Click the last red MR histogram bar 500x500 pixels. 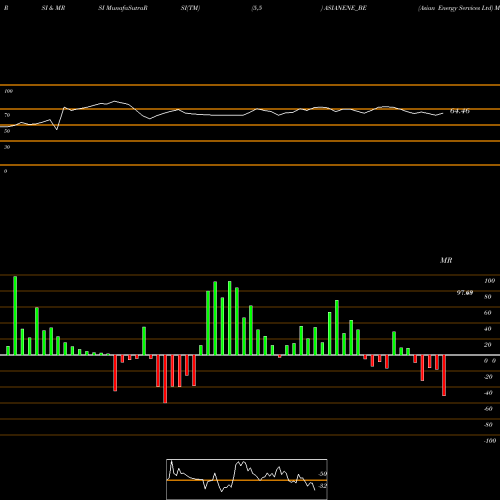click(x=444, y=375)
